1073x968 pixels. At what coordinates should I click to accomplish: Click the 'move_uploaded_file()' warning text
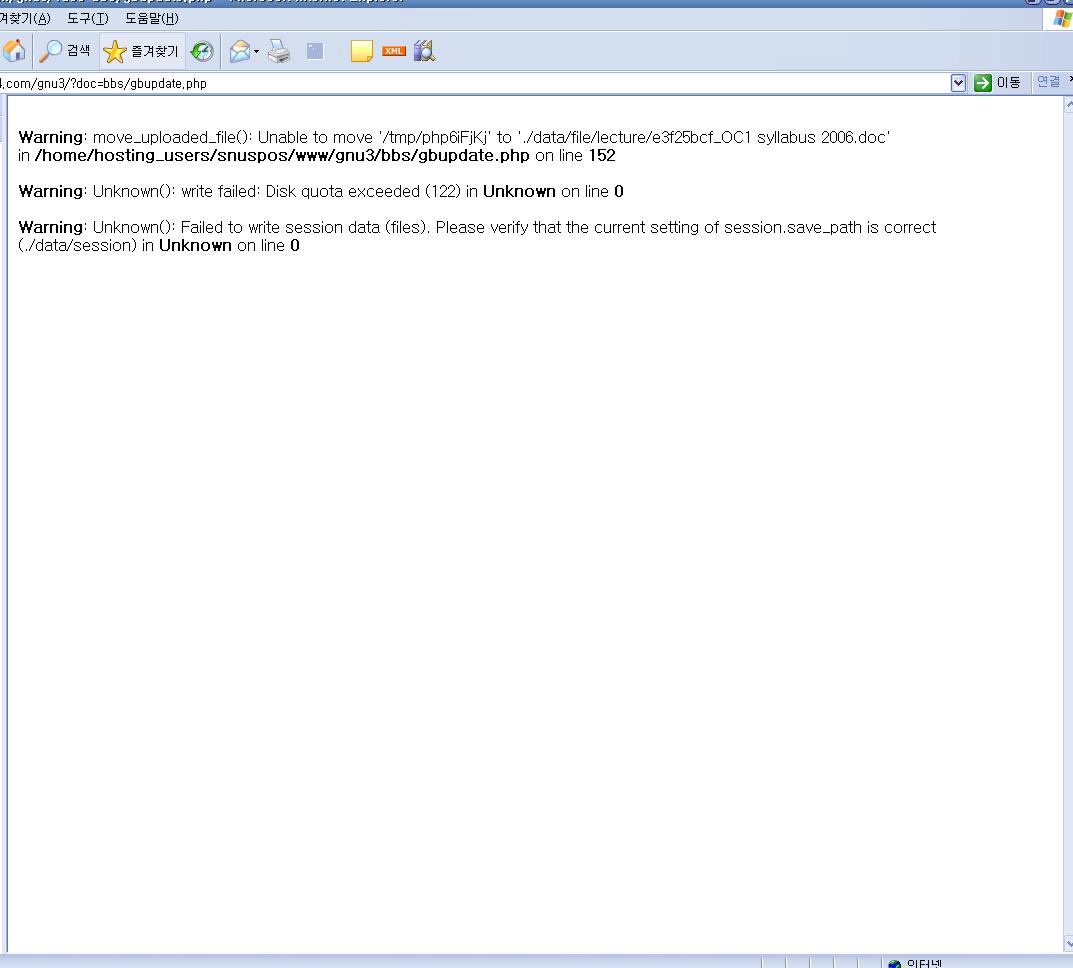click(x=172, y=138)
